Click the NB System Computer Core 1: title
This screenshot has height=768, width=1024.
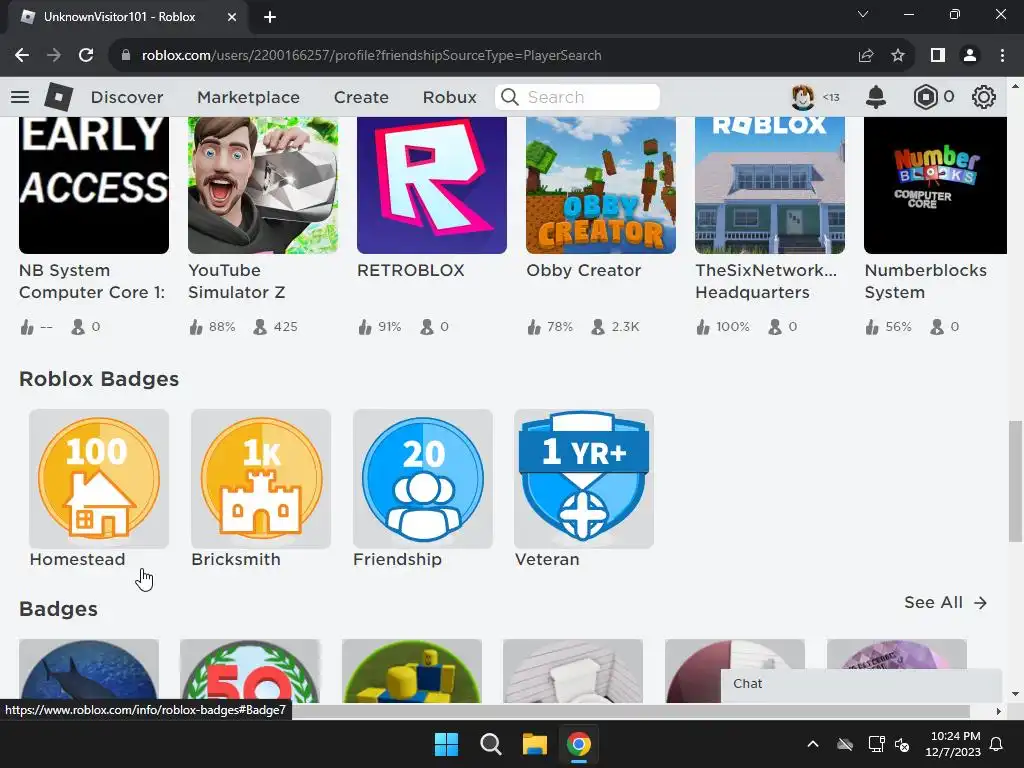(91, 281)
